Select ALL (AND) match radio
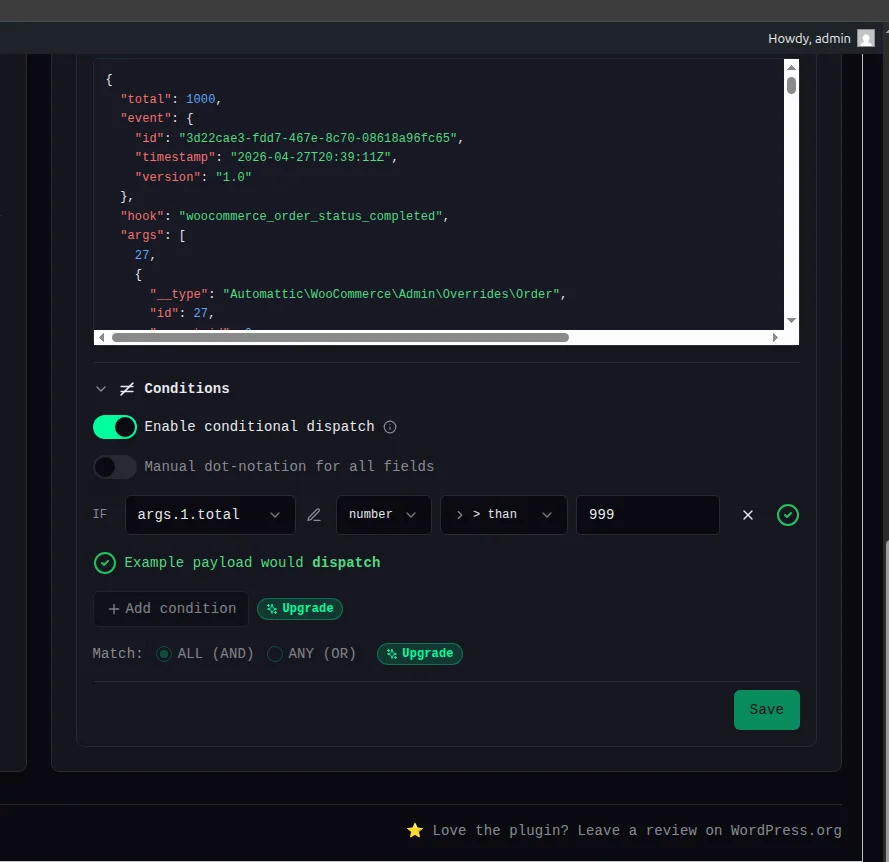The image size is (889, 862). (x=164, y=654)
